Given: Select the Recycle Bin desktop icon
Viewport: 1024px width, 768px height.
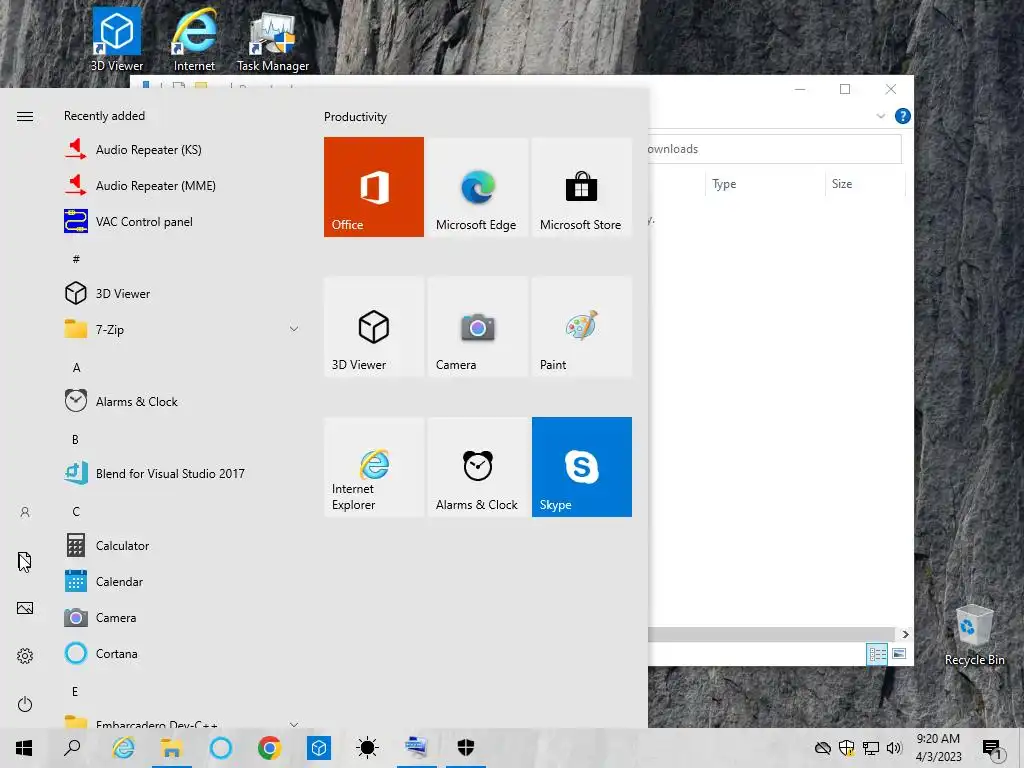Looking at the screenshot, I should (x=974, y=635).
